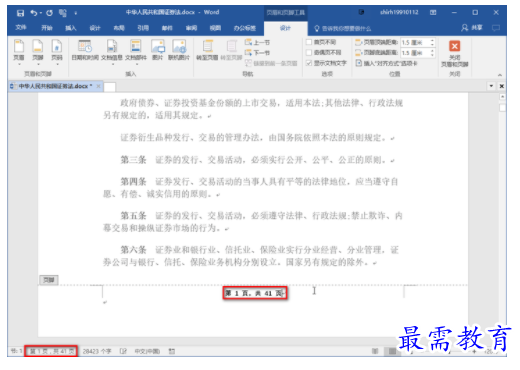Screen dimensions: 520x370
Task: Insert Online Pictures (联机图片)
Action: click(179, 50)
